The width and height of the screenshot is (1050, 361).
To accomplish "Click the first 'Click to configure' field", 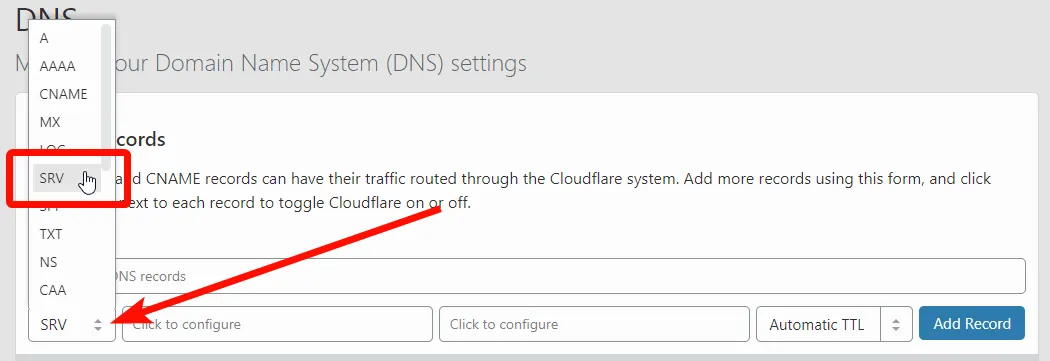I will [277, 324].
